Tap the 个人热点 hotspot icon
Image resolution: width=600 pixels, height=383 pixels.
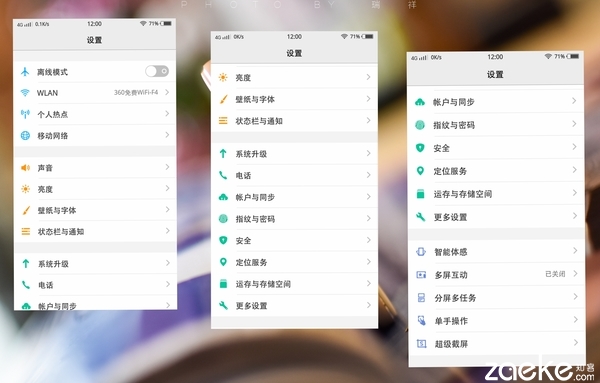[x=25, y=114]
